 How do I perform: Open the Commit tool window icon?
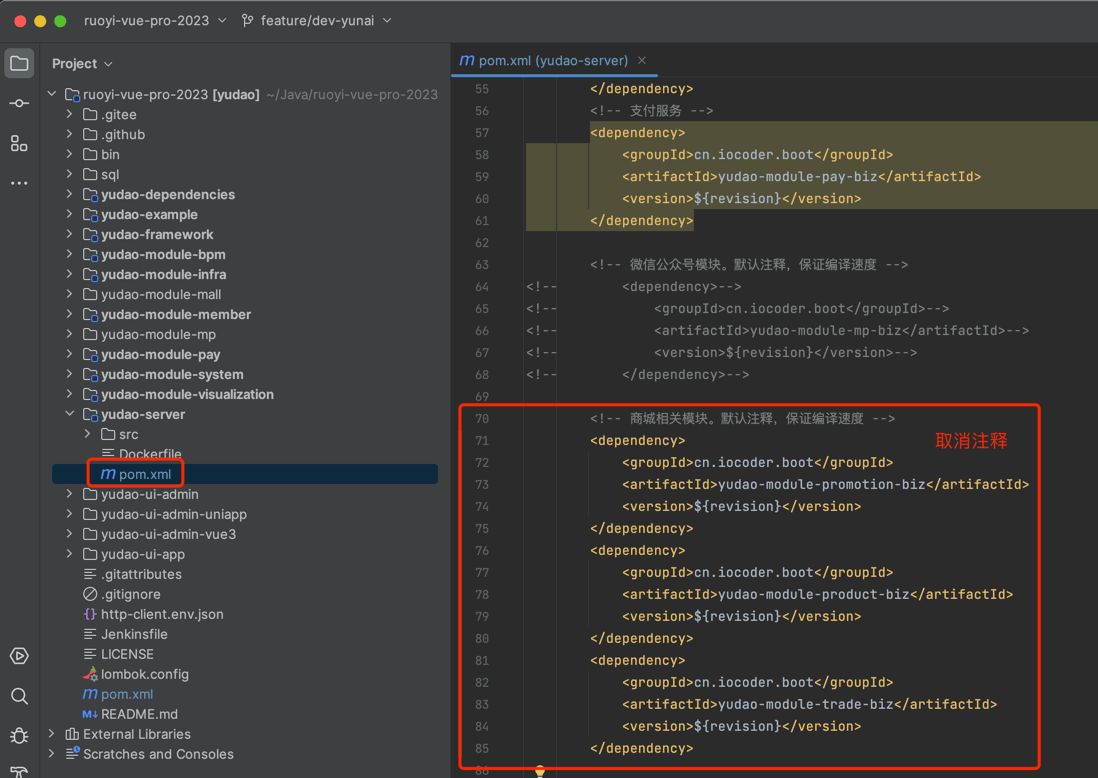click(19, 104)
